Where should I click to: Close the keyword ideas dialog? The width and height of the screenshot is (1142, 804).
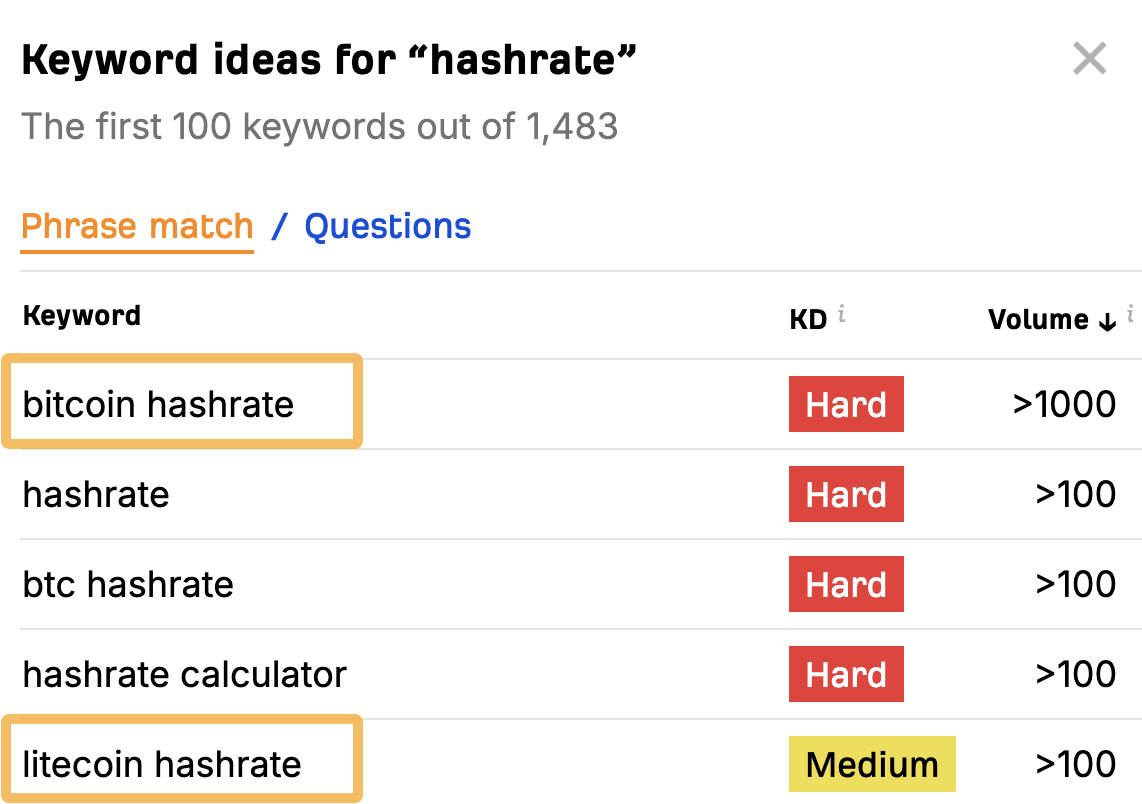[1089, 59]
